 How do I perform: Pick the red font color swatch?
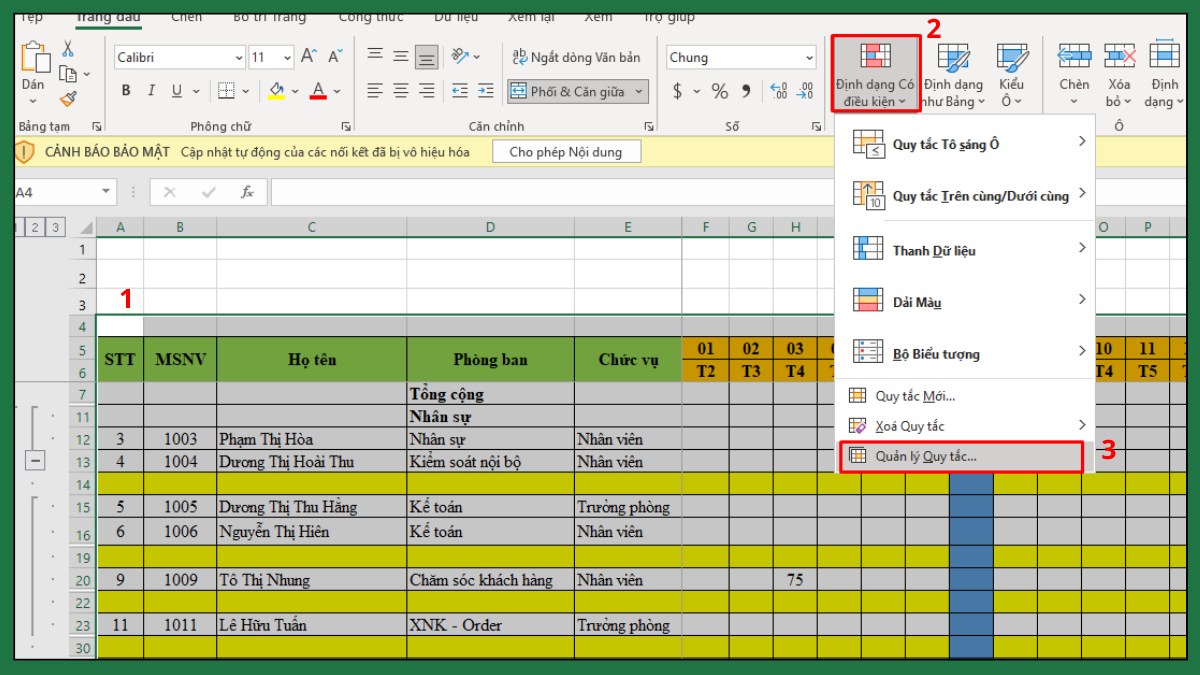[x=318, y=91]
